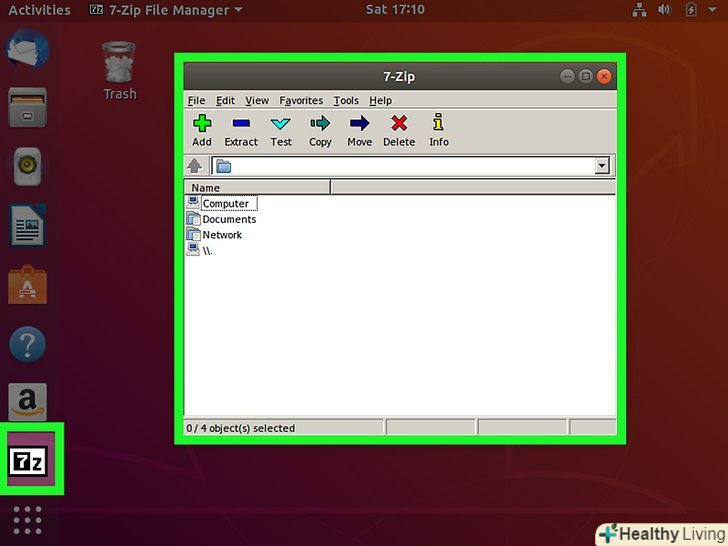The image size is (728, 546).
Task: Open the Edit menu
Action: pos(225,100)
